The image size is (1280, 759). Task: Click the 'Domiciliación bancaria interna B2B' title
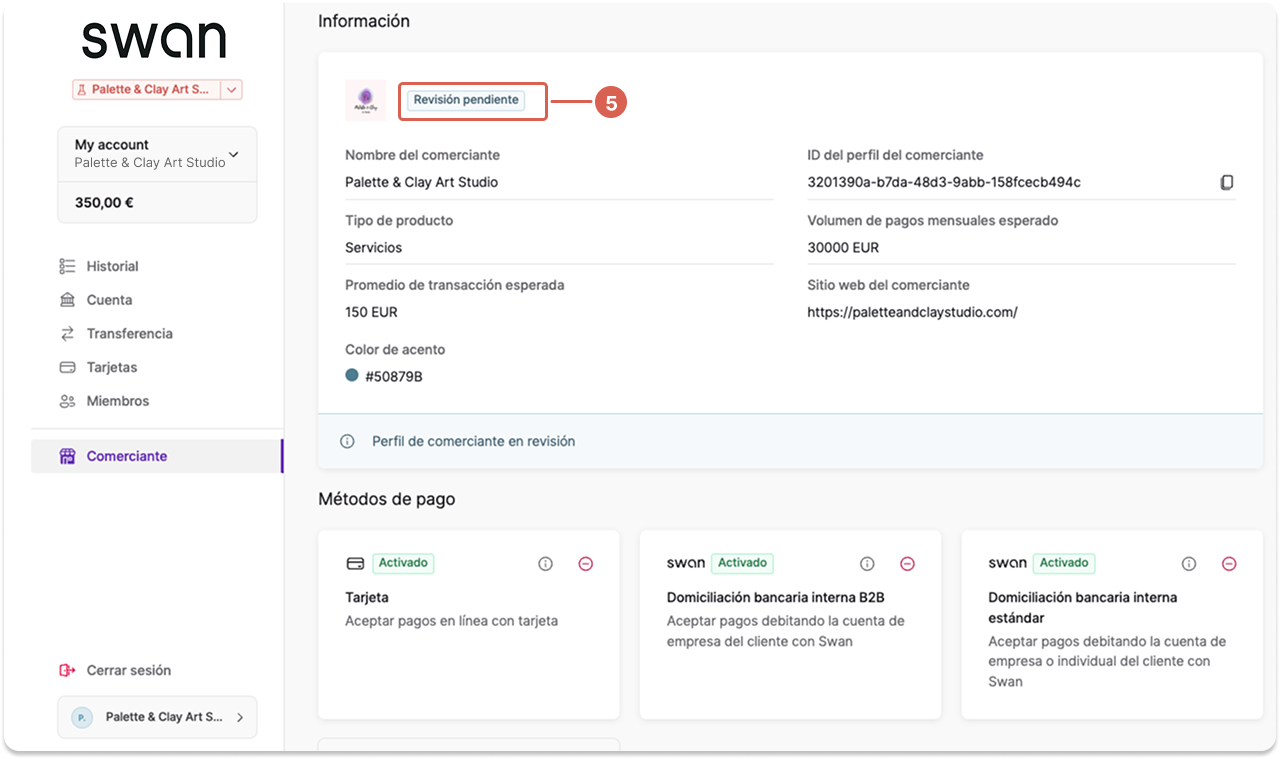[x=776, y=597]
